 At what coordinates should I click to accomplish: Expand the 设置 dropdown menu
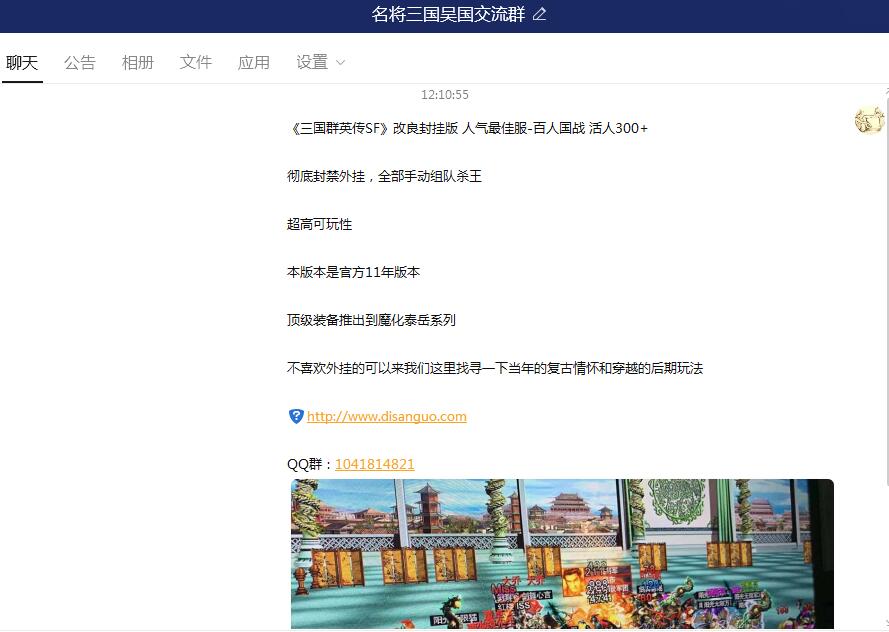[x=320, y=62]
